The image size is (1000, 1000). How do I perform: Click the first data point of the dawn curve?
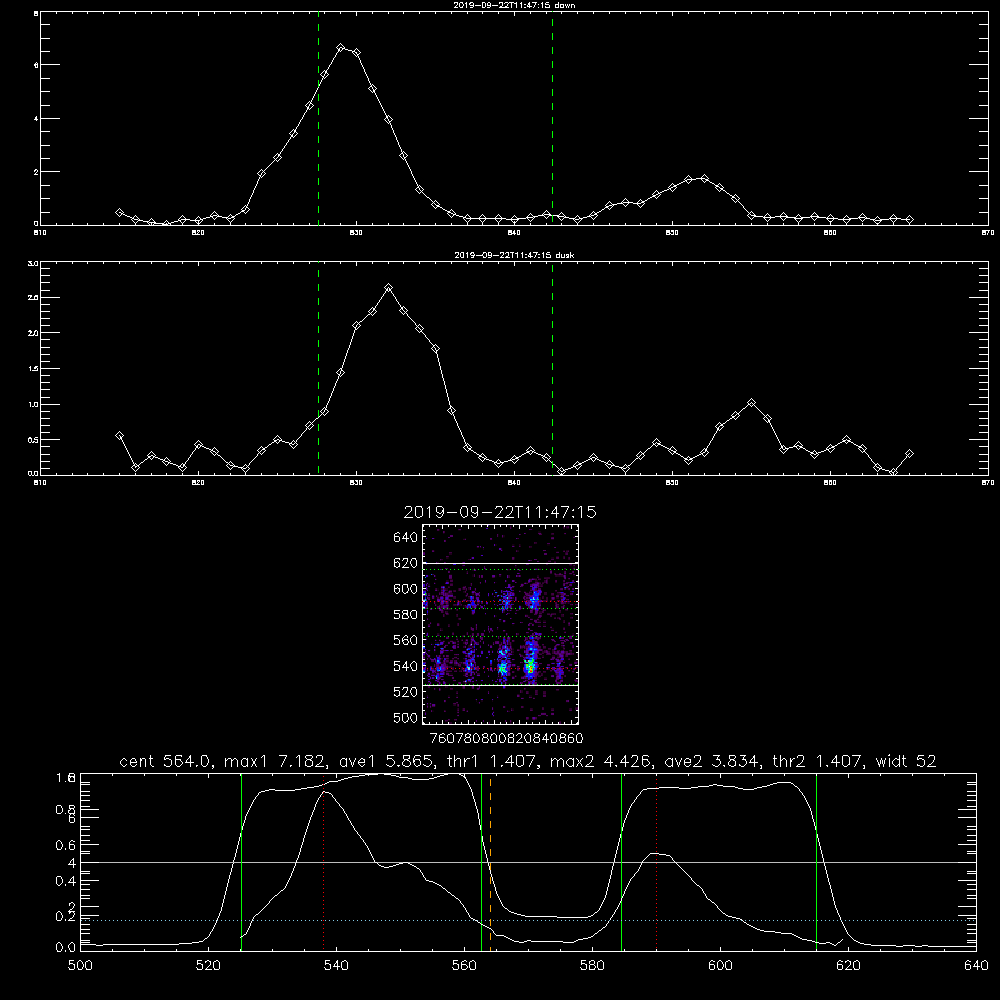119,212
